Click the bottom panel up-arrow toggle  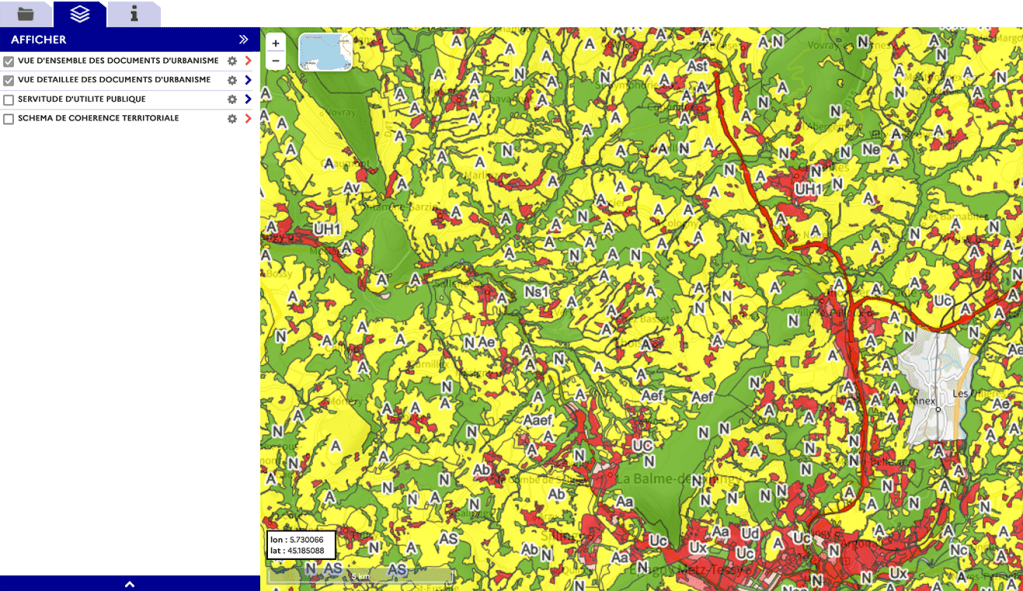[129, 584]
